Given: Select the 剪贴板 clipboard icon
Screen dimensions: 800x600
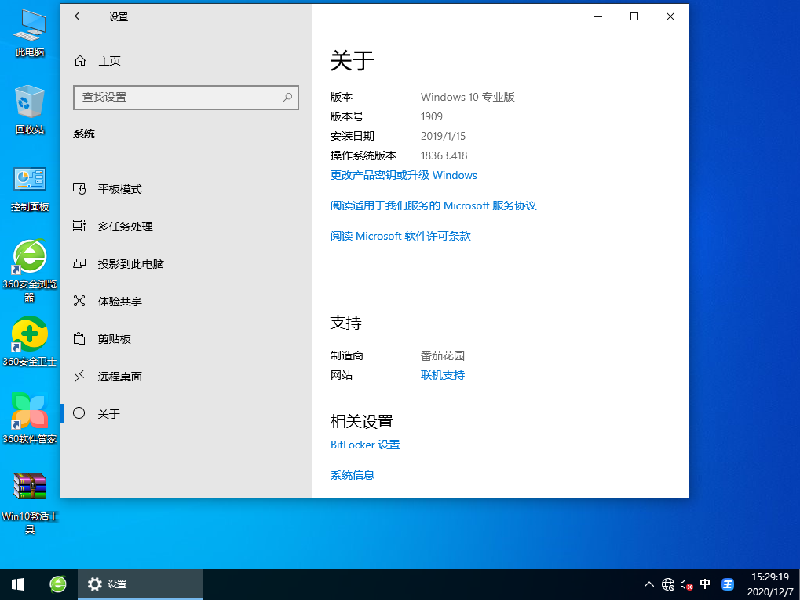Looking at the screenshot, I should tap(80, 339).
